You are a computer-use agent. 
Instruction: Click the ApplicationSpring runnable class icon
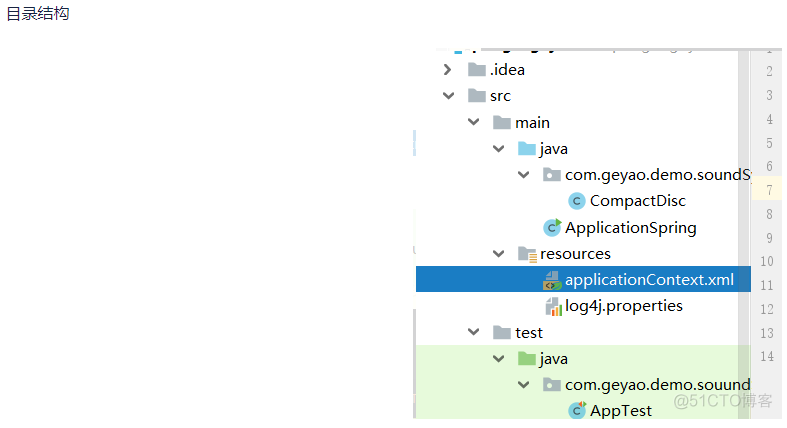point(552,228)
